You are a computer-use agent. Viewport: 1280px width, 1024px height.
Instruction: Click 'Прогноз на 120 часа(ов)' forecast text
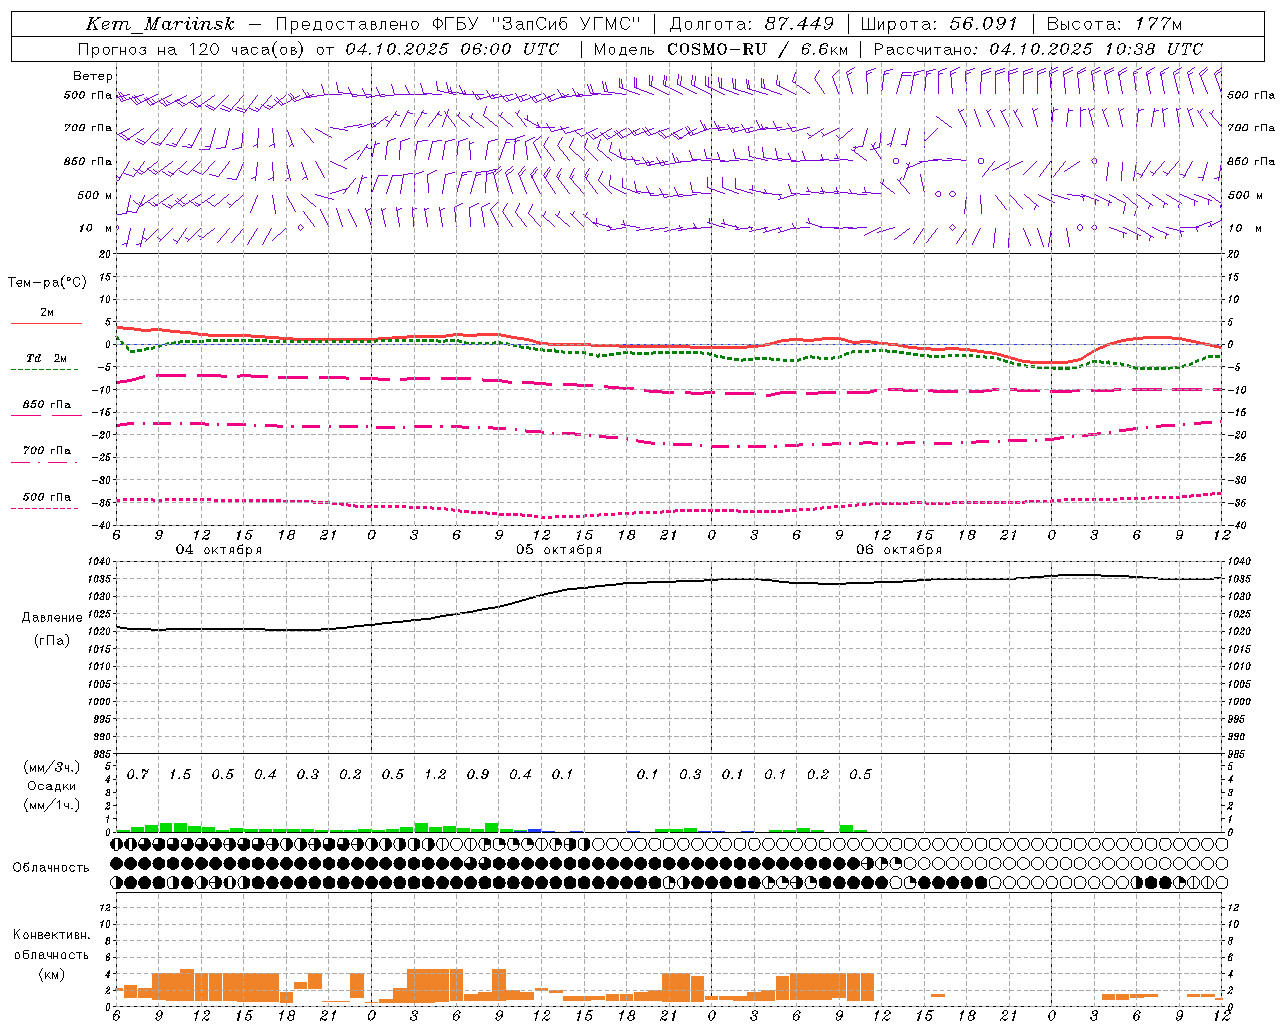pyautogui.click(x=192, y=49)
